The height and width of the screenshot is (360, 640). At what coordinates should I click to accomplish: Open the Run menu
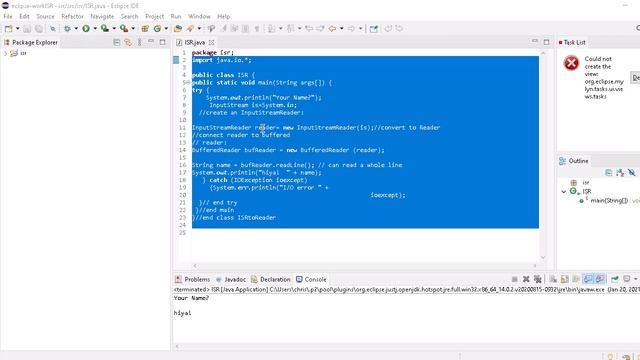click(176, 16)
